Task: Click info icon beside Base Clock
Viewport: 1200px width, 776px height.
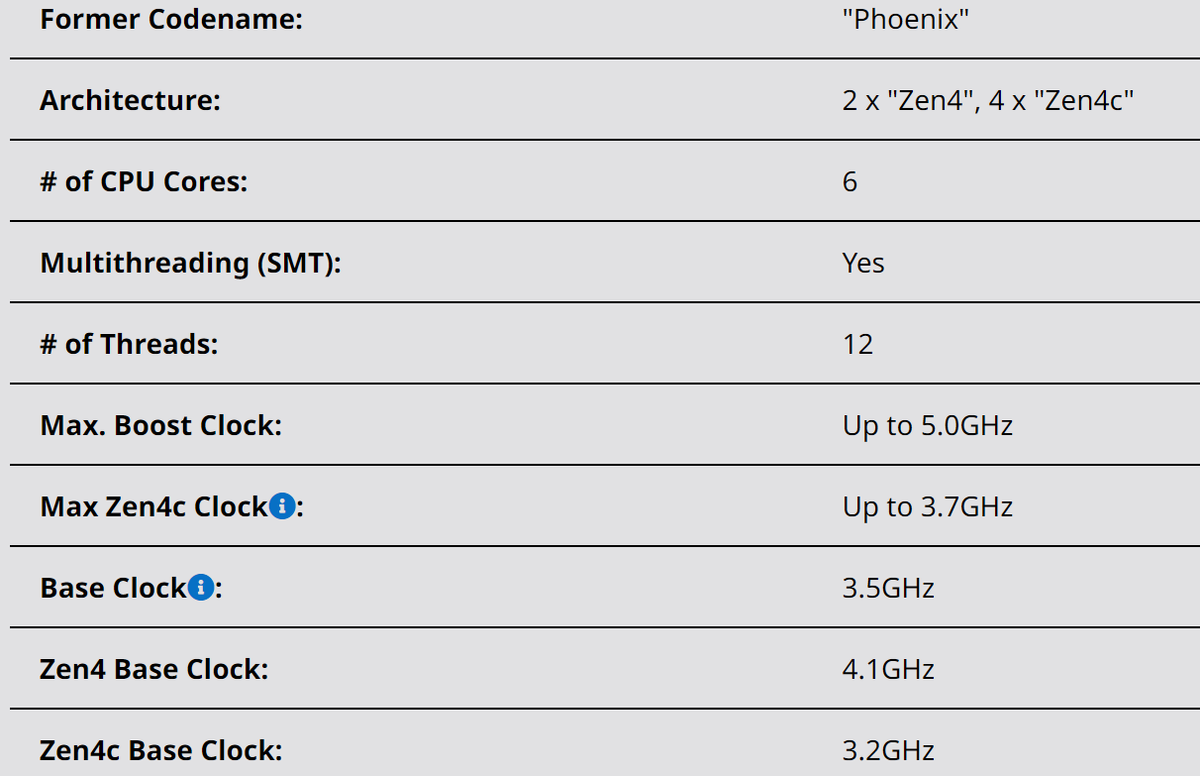Action: [201, 588]
